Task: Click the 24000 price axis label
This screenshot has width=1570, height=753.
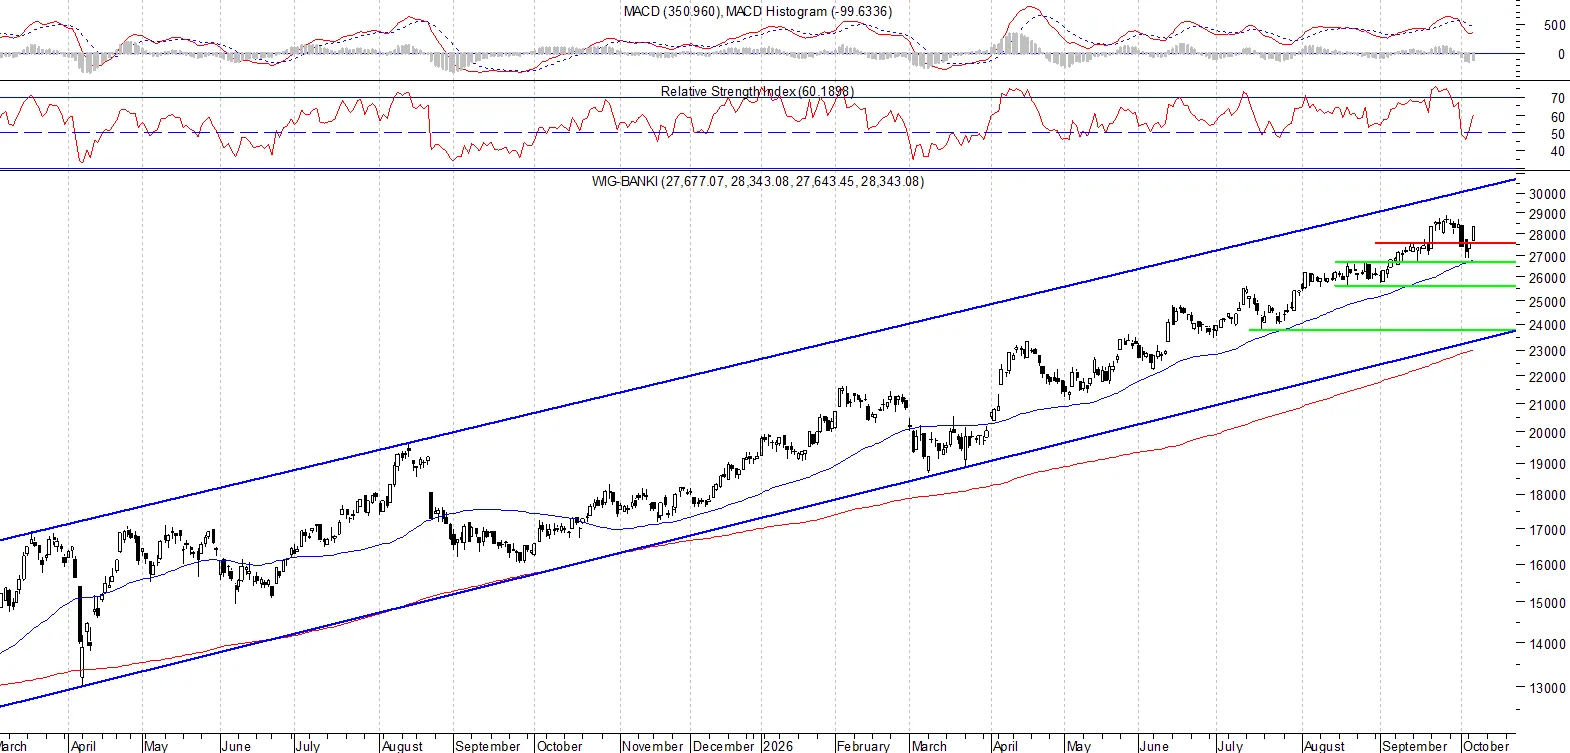Action: pyautogui.click(x=1547, y=326)
